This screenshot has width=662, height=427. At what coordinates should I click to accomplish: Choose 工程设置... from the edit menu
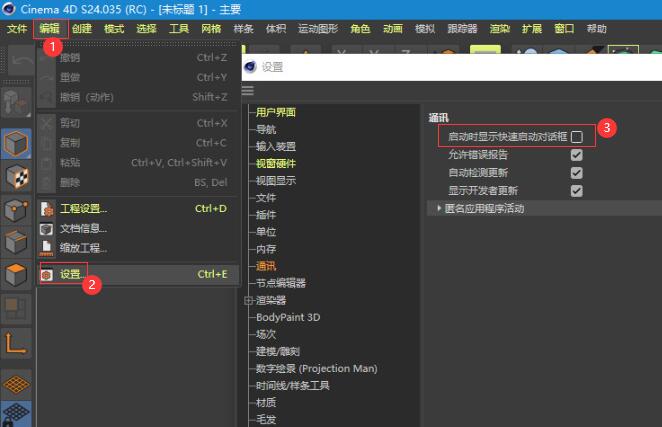coord(138,209)
